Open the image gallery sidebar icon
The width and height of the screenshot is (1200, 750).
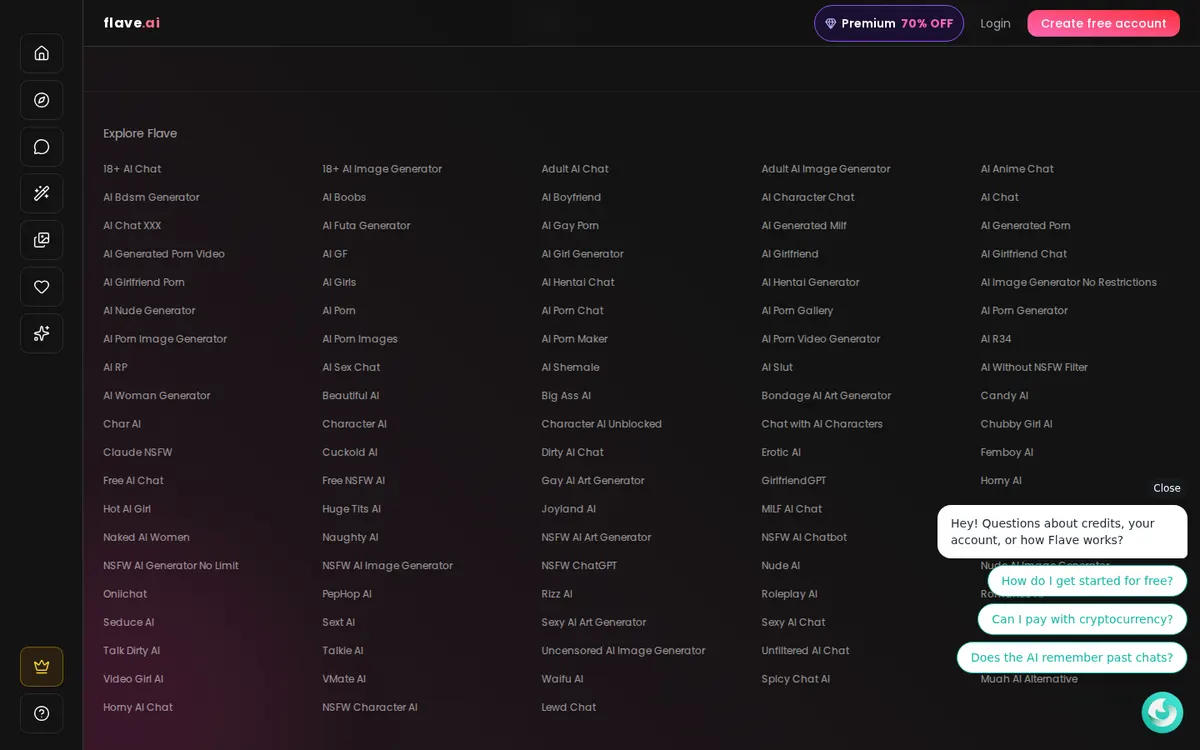[x=42, y=240]
